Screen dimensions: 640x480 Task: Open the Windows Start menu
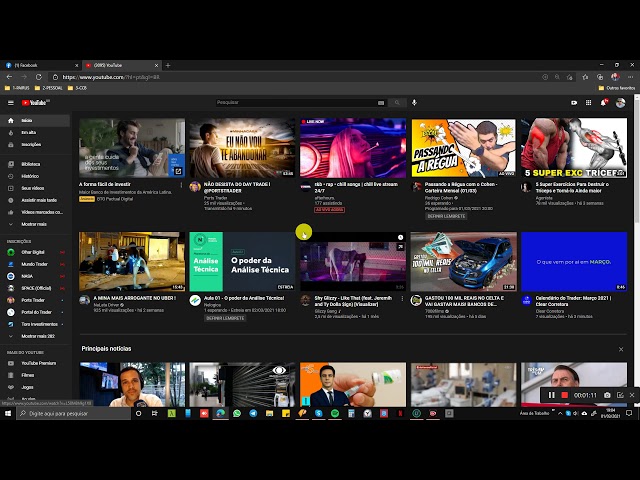pos(8,413)
